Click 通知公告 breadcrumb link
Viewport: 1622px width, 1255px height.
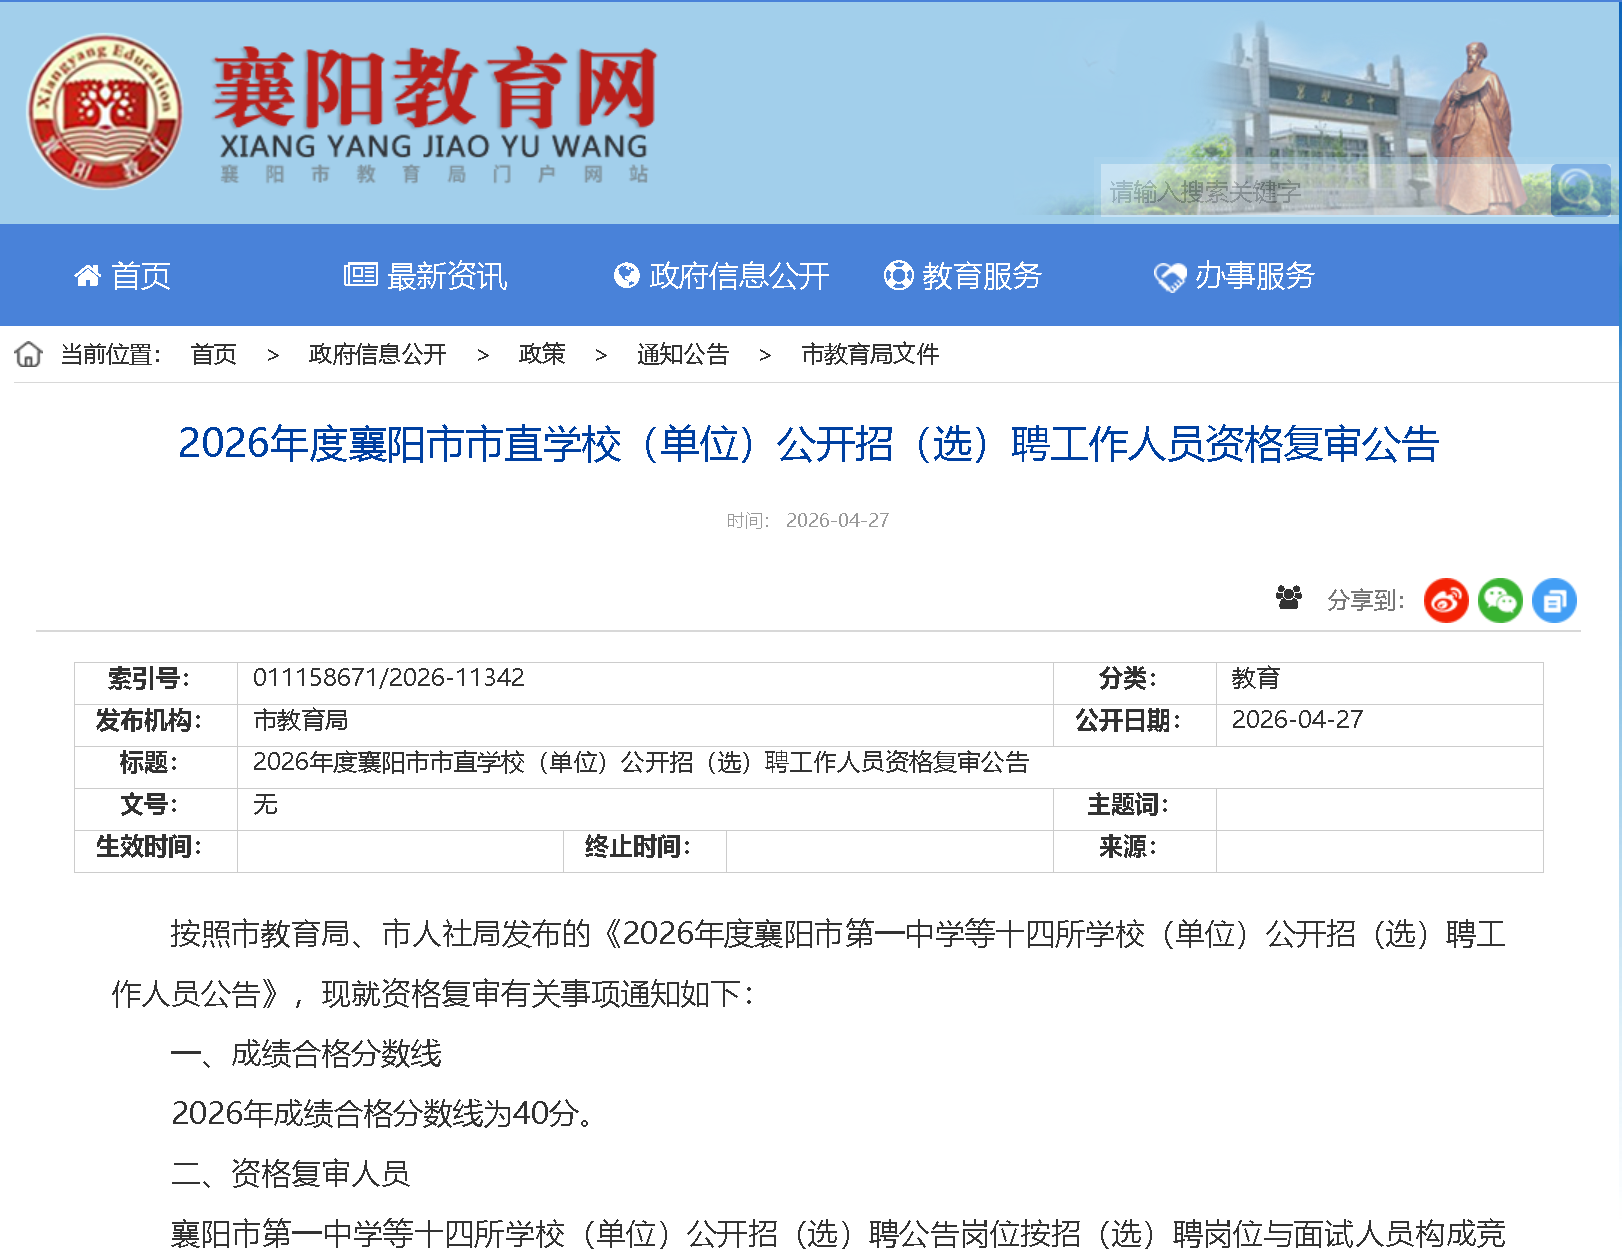682,354
